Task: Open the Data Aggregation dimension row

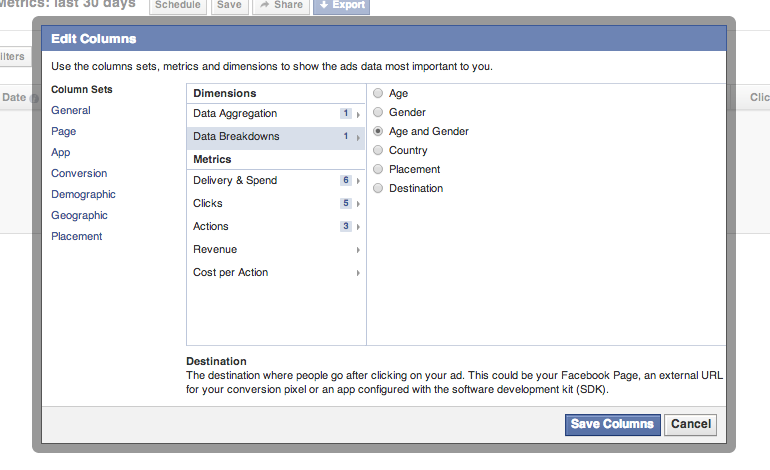Action: 276,114
